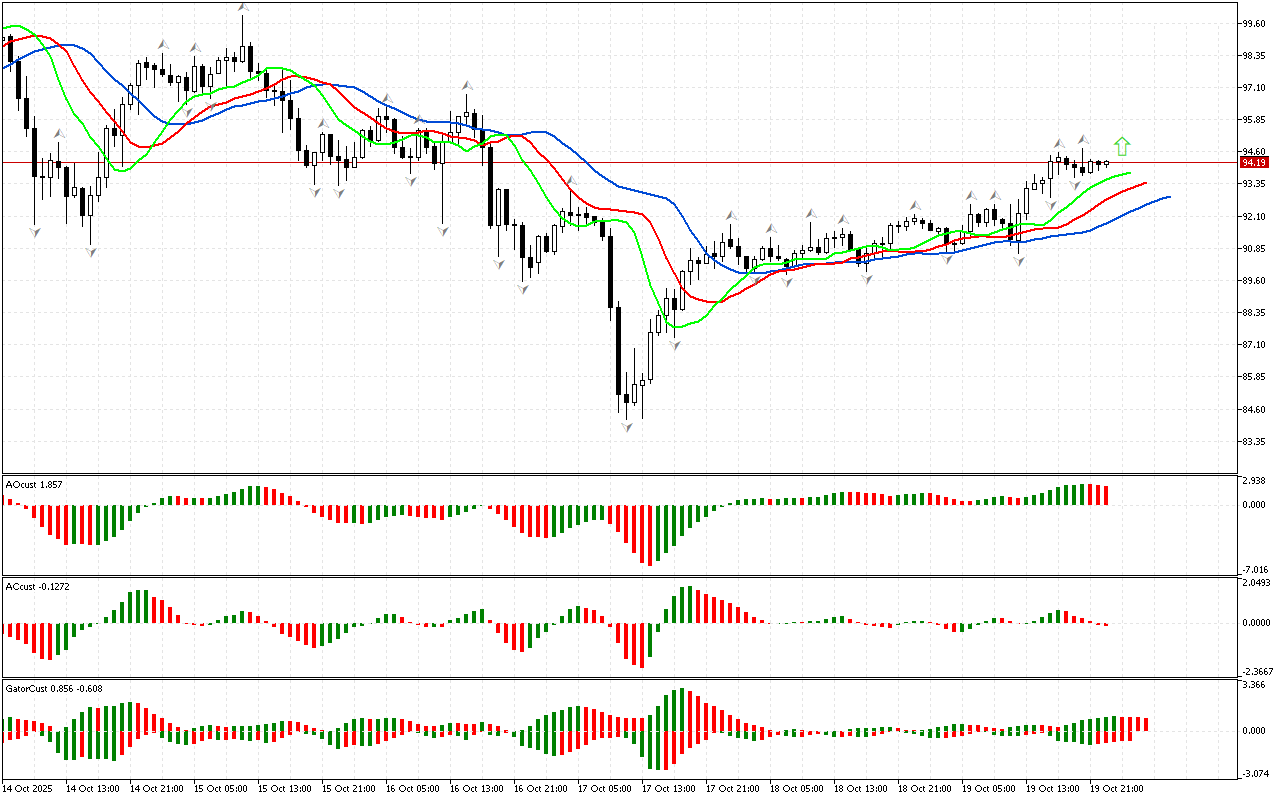
Task: Click the -7.016 AOcust scale value
Action: [x=1253, y=568]
